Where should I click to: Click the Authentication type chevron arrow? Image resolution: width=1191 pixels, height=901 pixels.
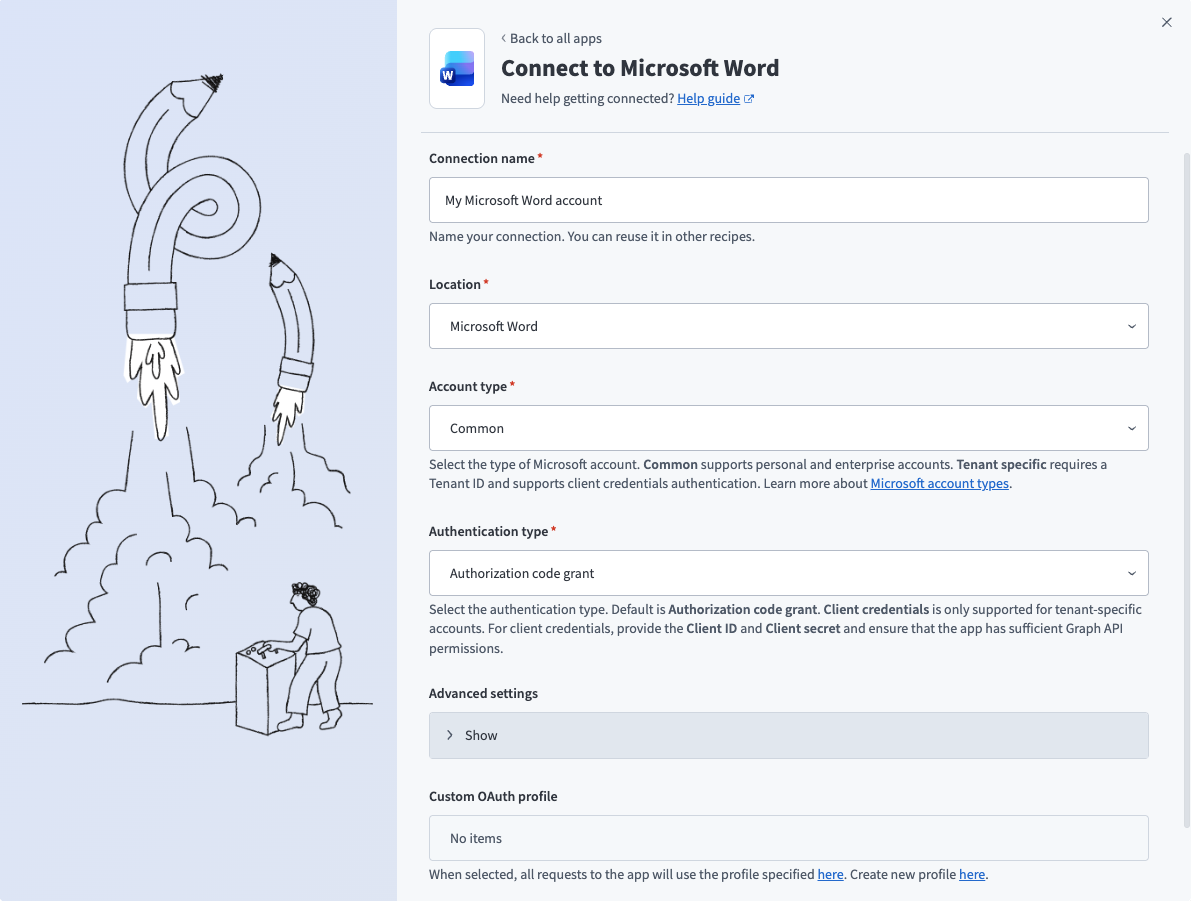1132,574
